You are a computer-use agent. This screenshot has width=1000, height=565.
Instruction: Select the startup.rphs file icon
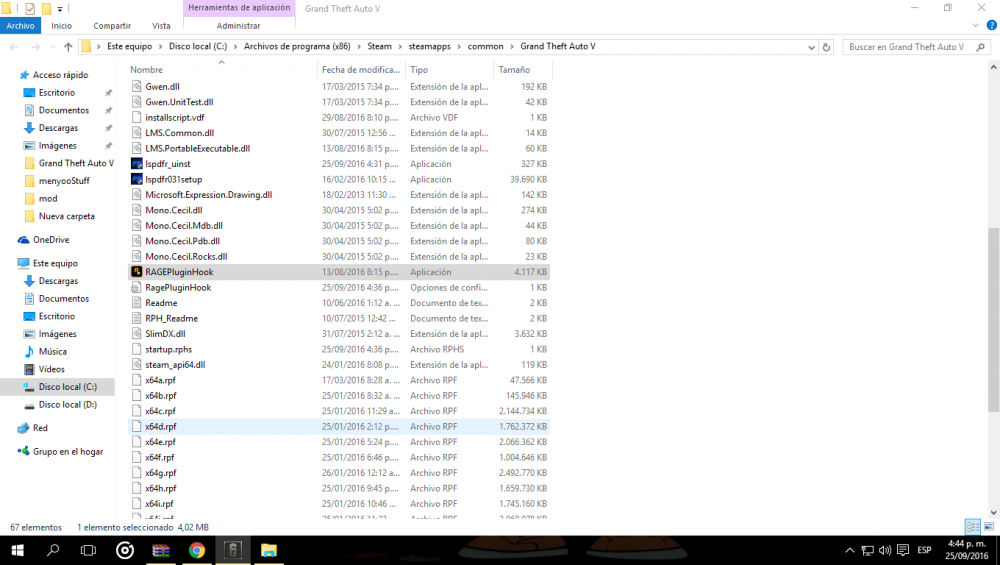[136, 349]
